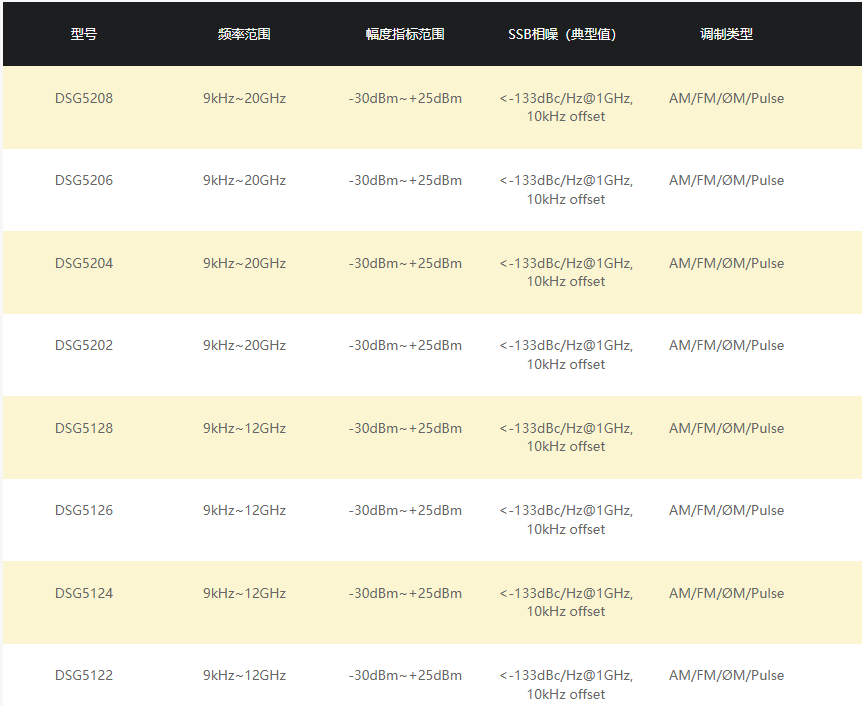Click SSB phase noise value for DSG5122
The image size is (862, 706).
pyautogui.click(x=566, y=685)
